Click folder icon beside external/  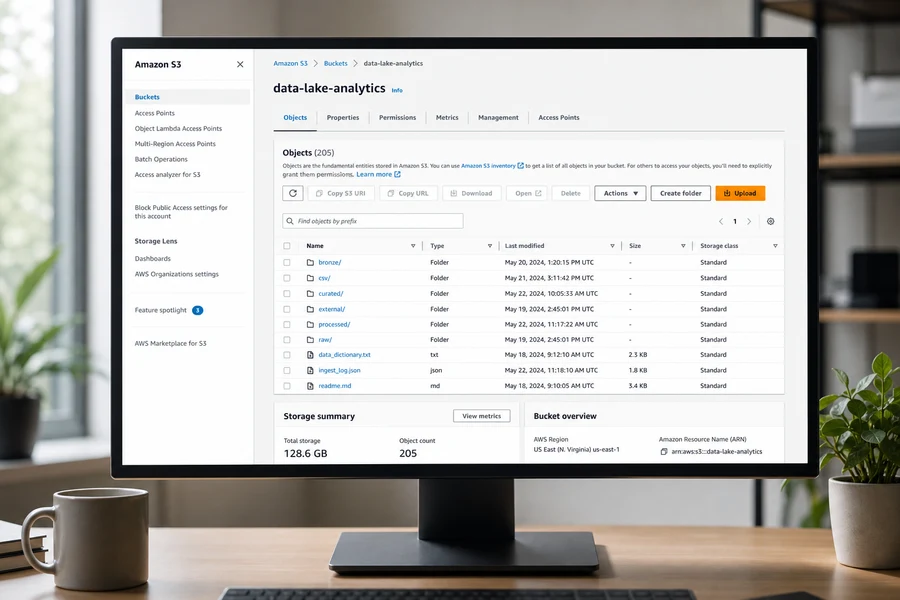tap(310, 309)
